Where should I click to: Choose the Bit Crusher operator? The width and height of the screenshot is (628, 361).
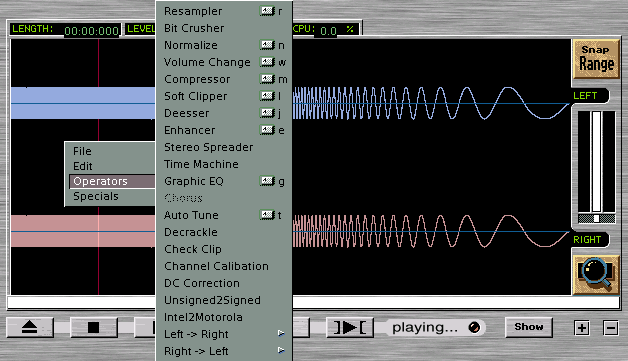(x=224, y=28)
